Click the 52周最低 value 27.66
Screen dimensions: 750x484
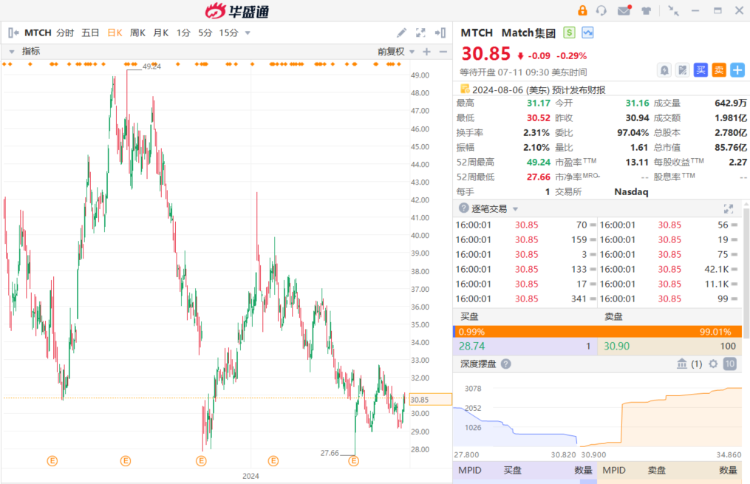[x=539, y=177]
